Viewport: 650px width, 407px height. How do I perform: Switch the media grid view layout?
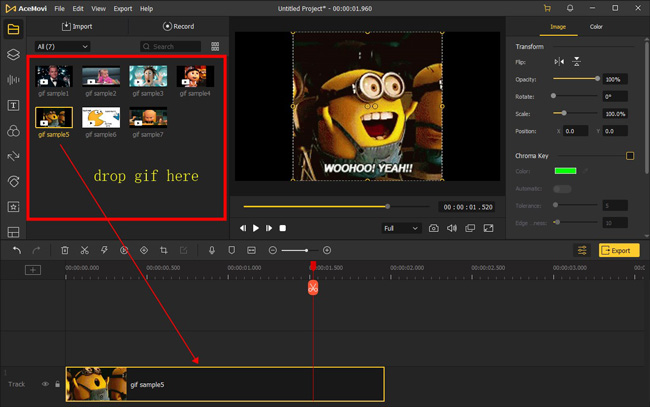pyautogui.click(x=215, y=46)
